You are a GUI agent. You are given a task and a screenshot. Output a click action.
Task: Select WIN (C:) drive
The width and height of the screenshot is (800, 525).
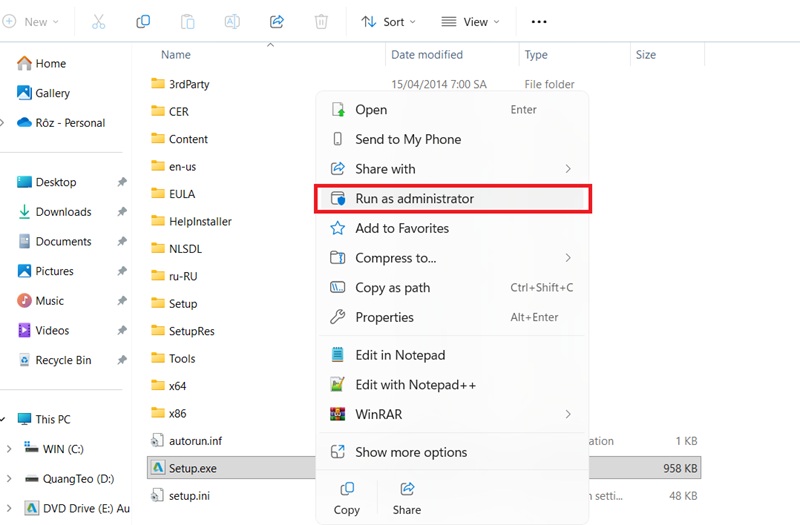pos(54,449)
